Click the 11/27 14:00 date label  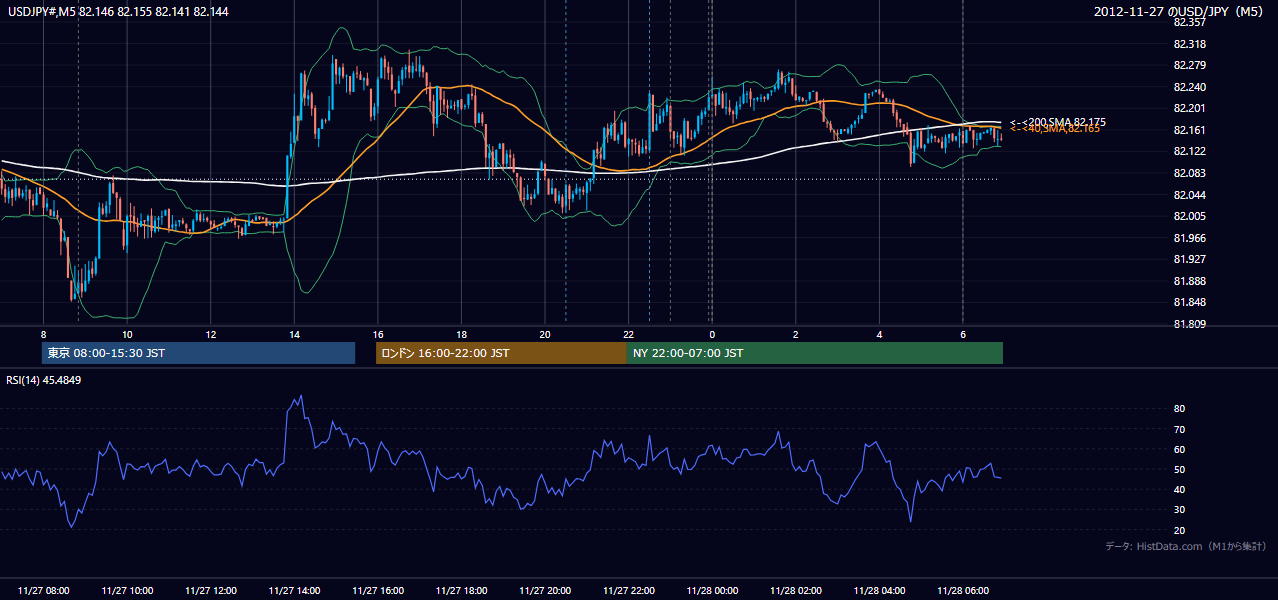pyautogui.click(x=294, y=591)
